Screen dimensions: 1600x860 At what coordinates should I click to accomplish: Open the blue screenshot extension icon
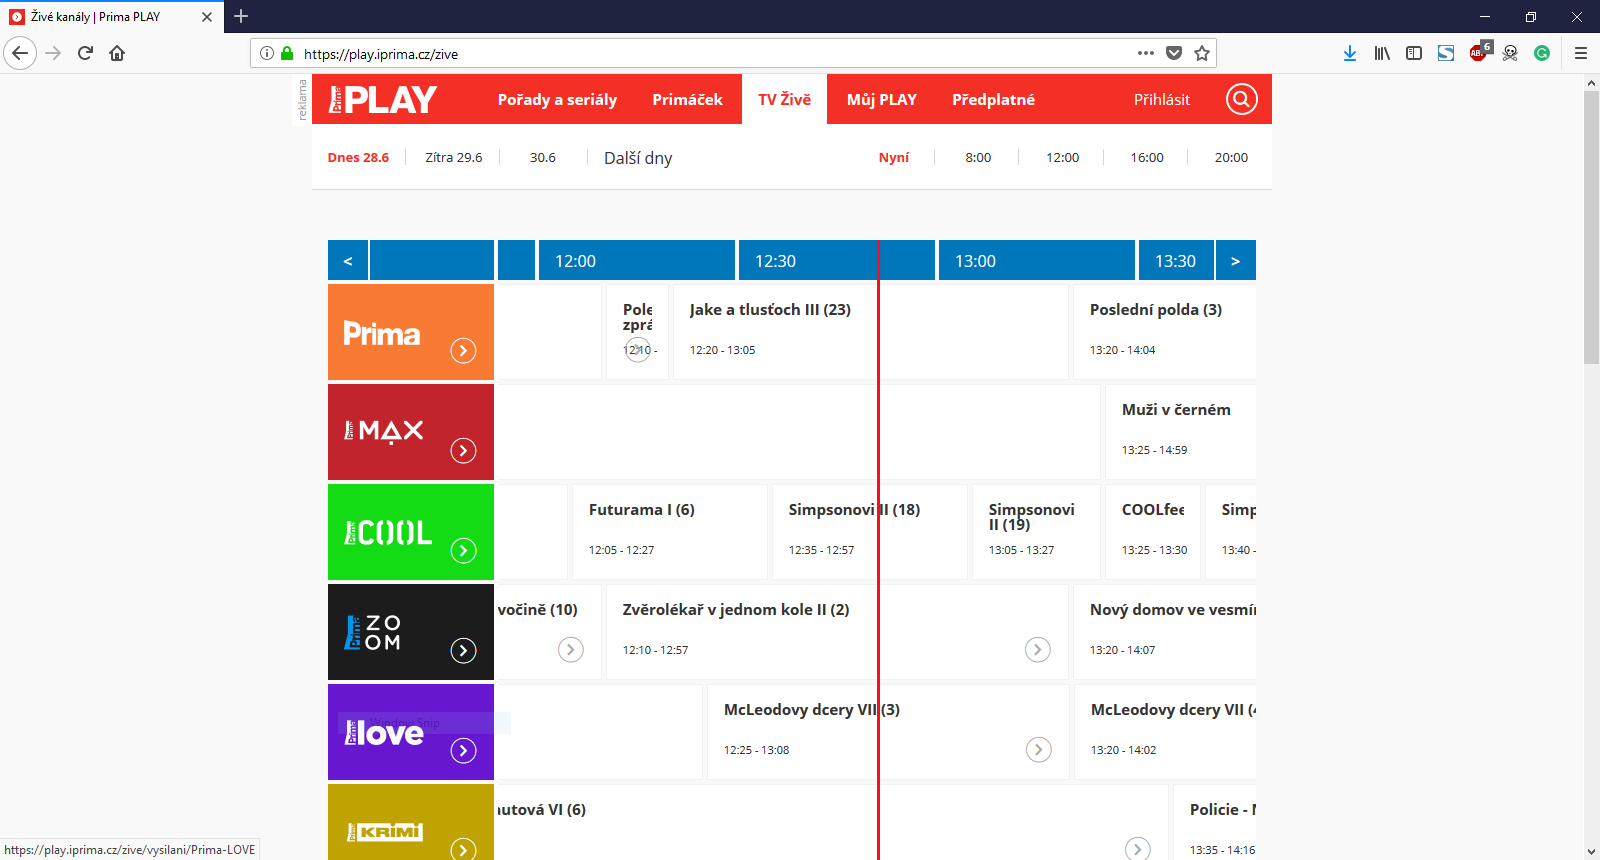coord(1446,53)
